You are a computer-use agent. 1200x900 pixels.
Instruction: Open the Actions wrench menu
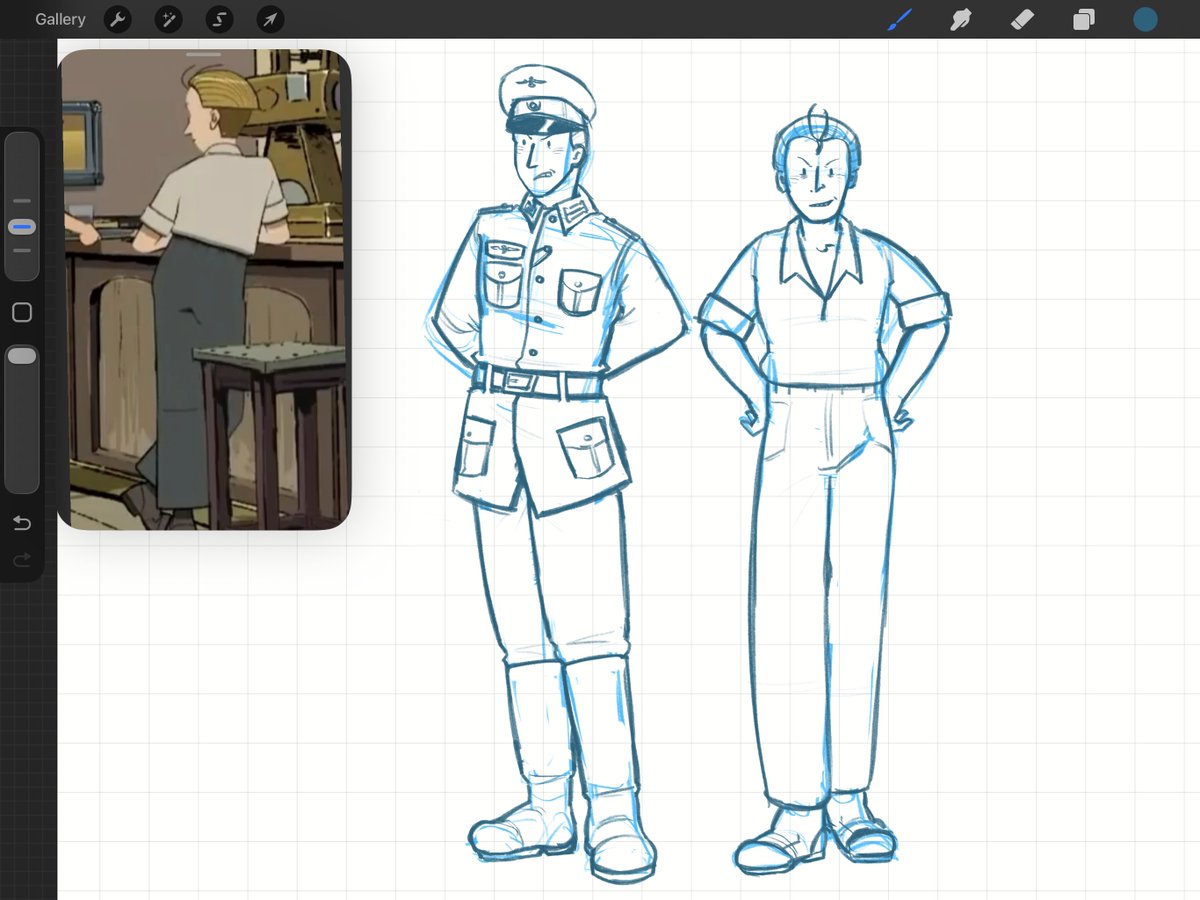coord(118,19)
